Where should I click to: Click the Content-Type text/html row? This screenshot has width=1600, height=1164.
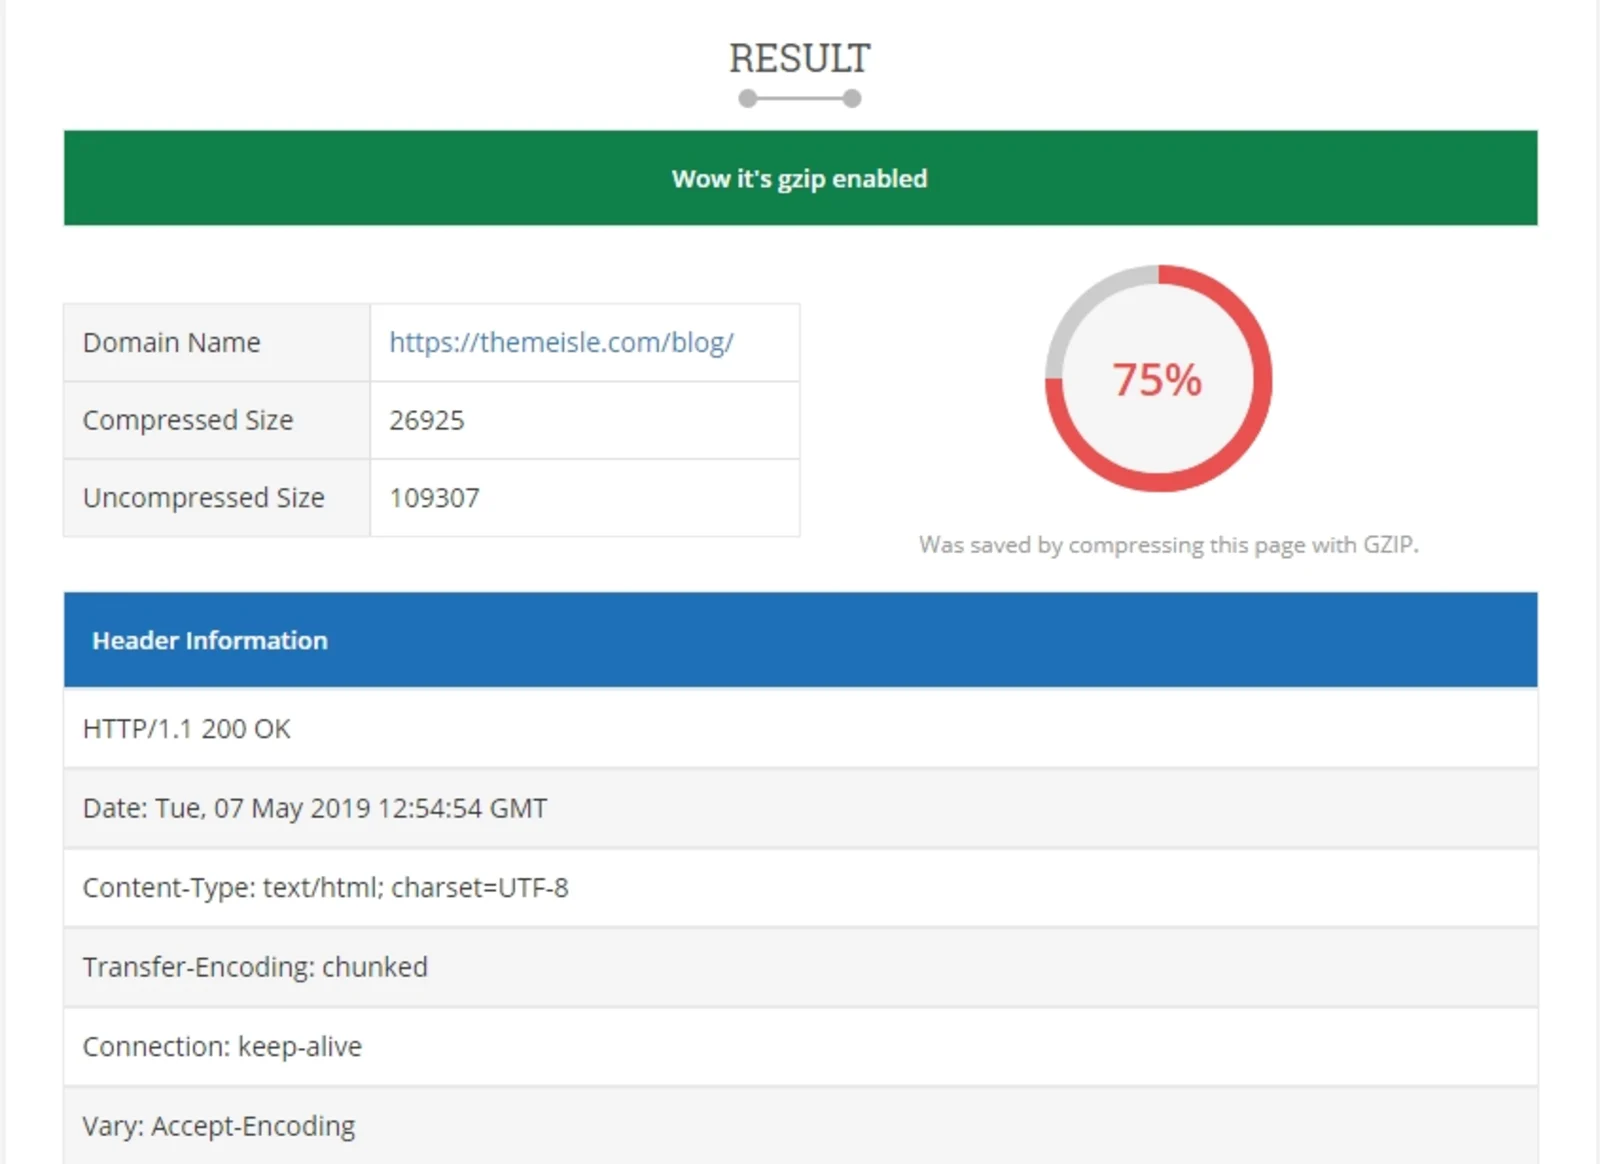tap(800, 888)
